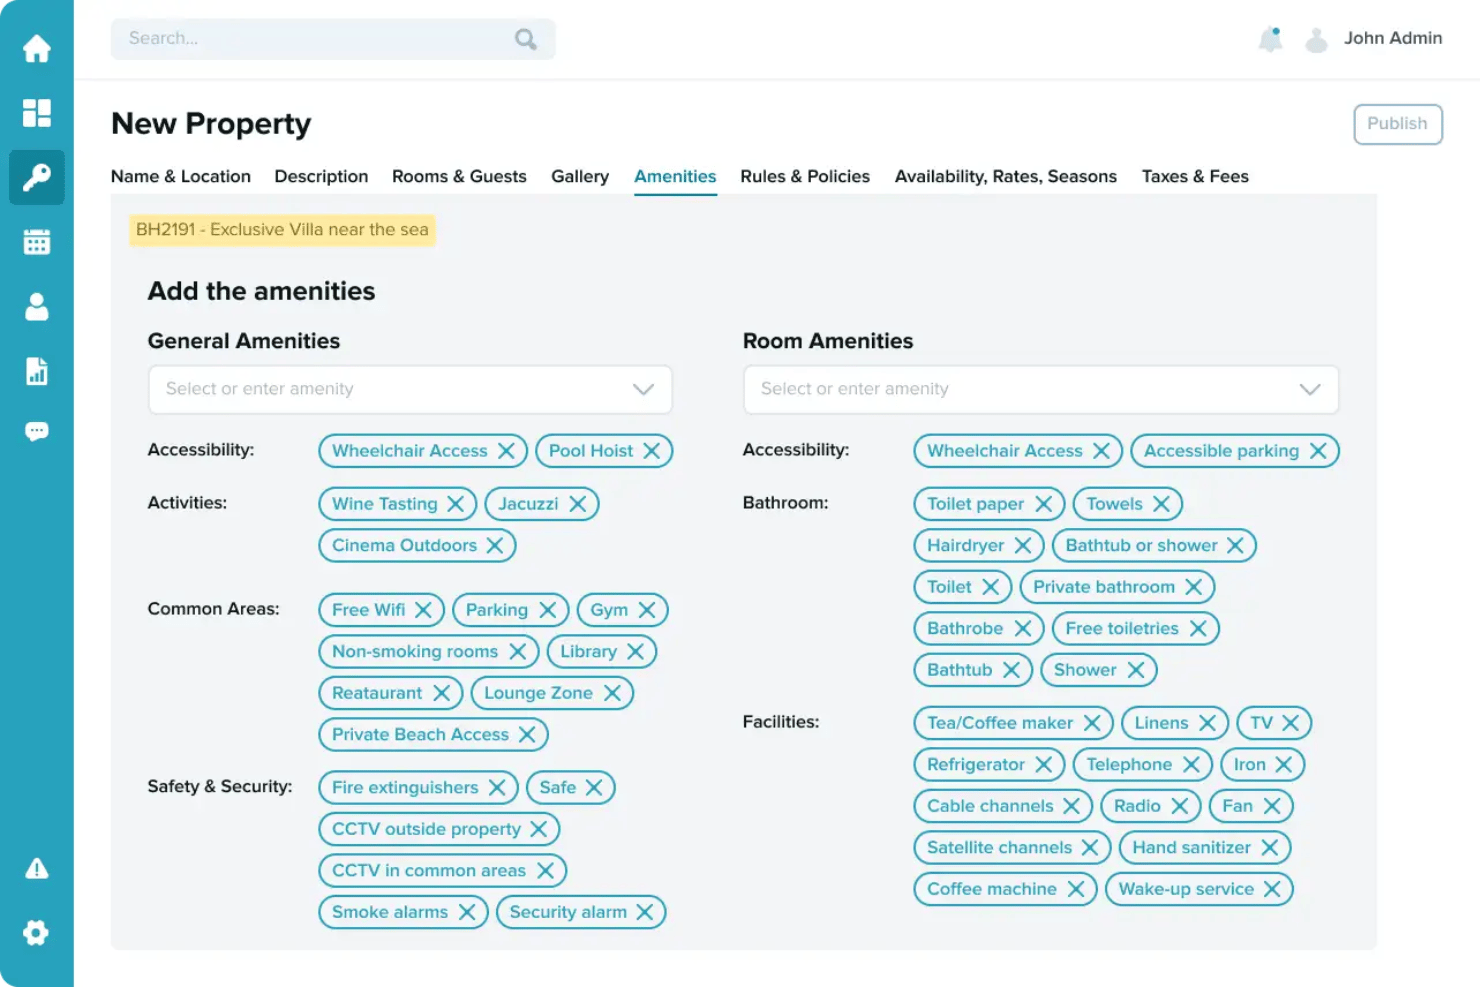Remove the Radio tag
1480x987 pixels.
click(x=1180, y=806)
